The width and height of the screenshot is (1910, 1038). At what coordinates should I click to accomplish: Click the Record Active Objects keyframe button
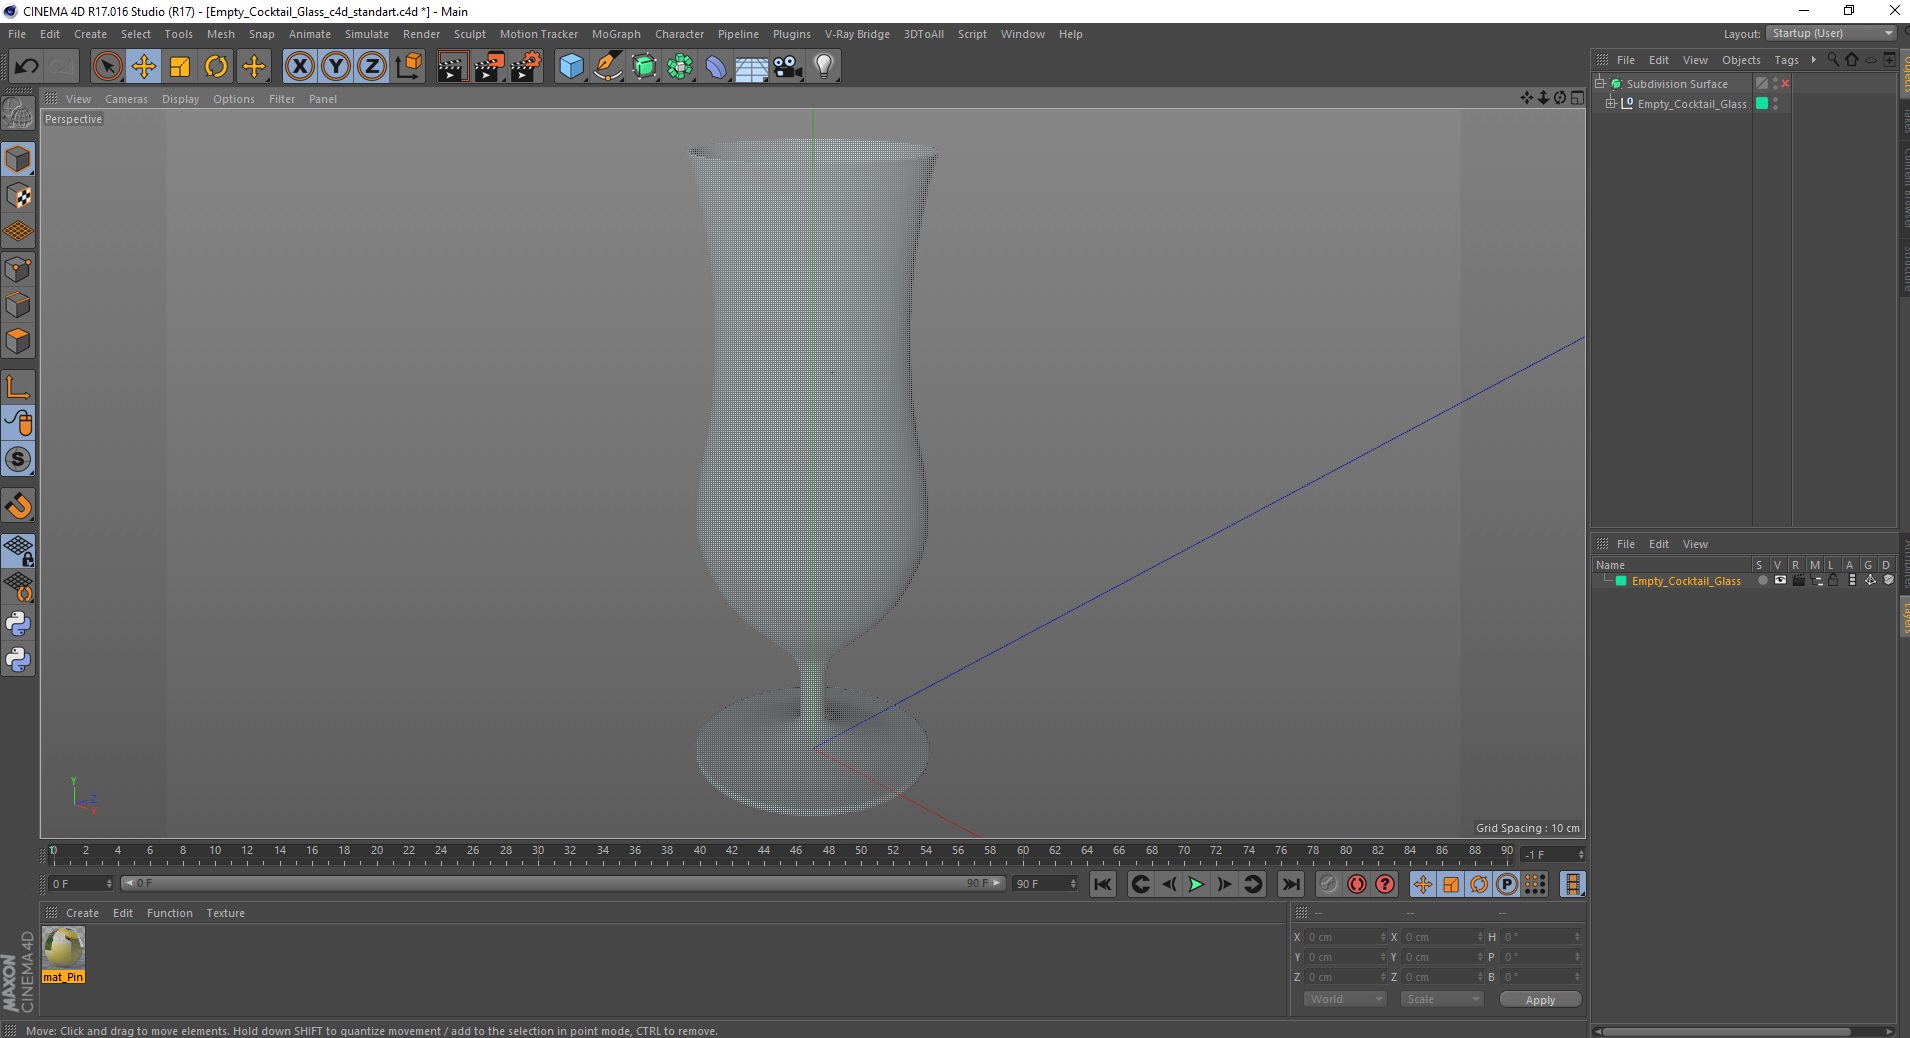point(1328,884)
